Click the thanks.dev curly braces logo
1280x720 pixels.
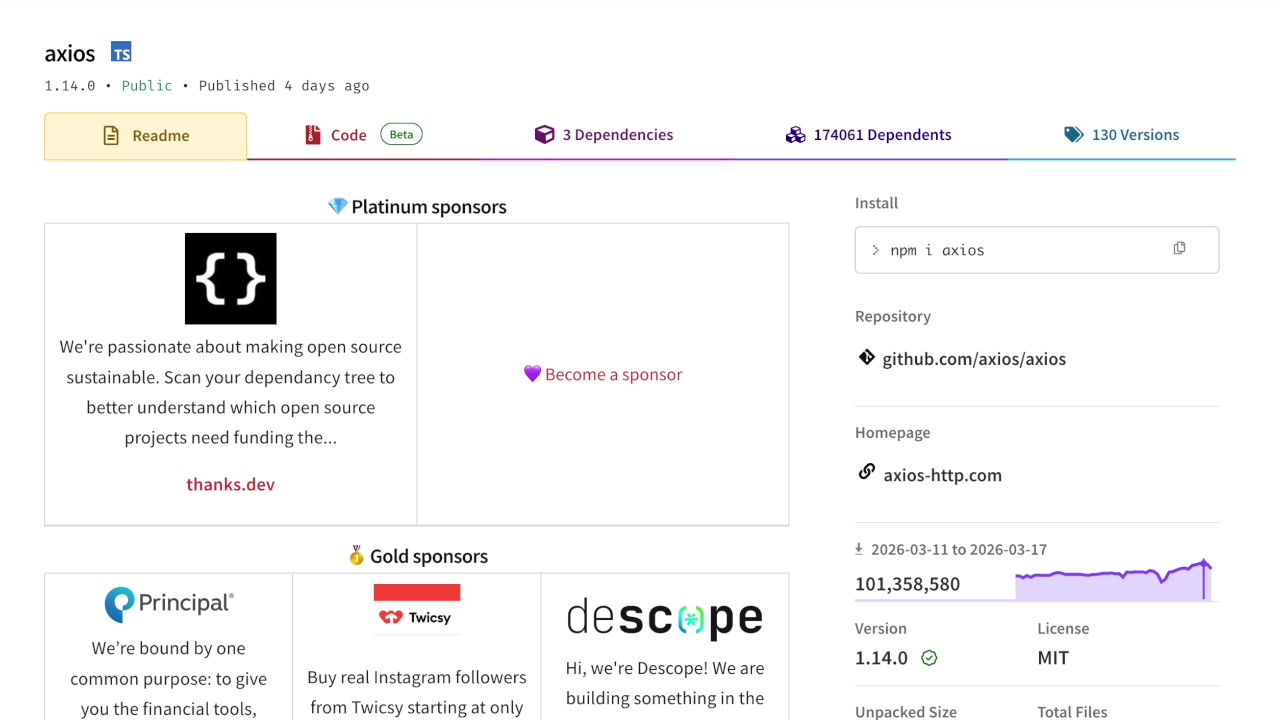[x=230, y=278]
